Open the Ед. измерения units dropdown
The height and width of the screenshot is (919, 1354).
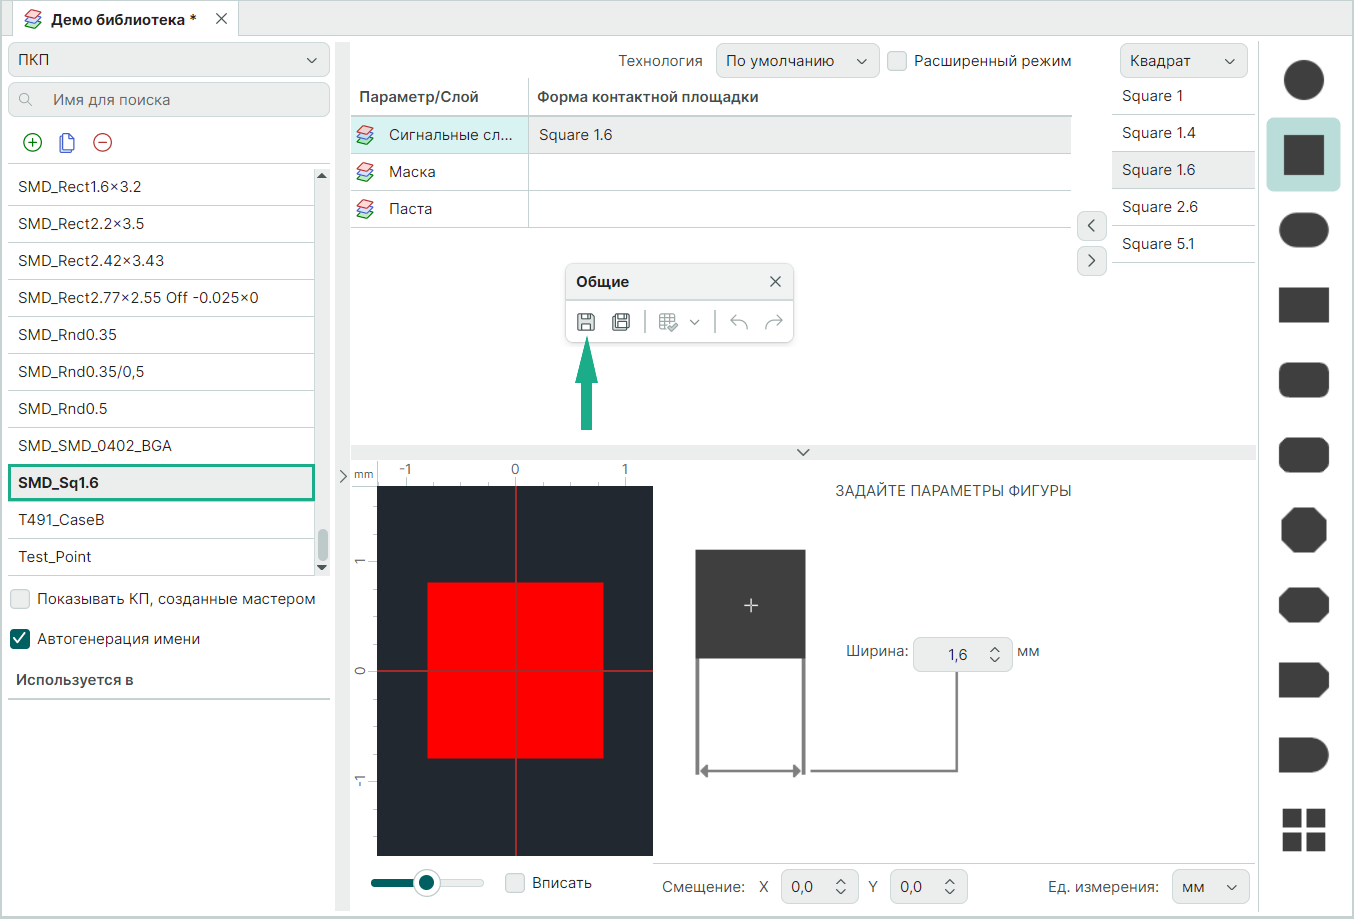click(1210, 887)
